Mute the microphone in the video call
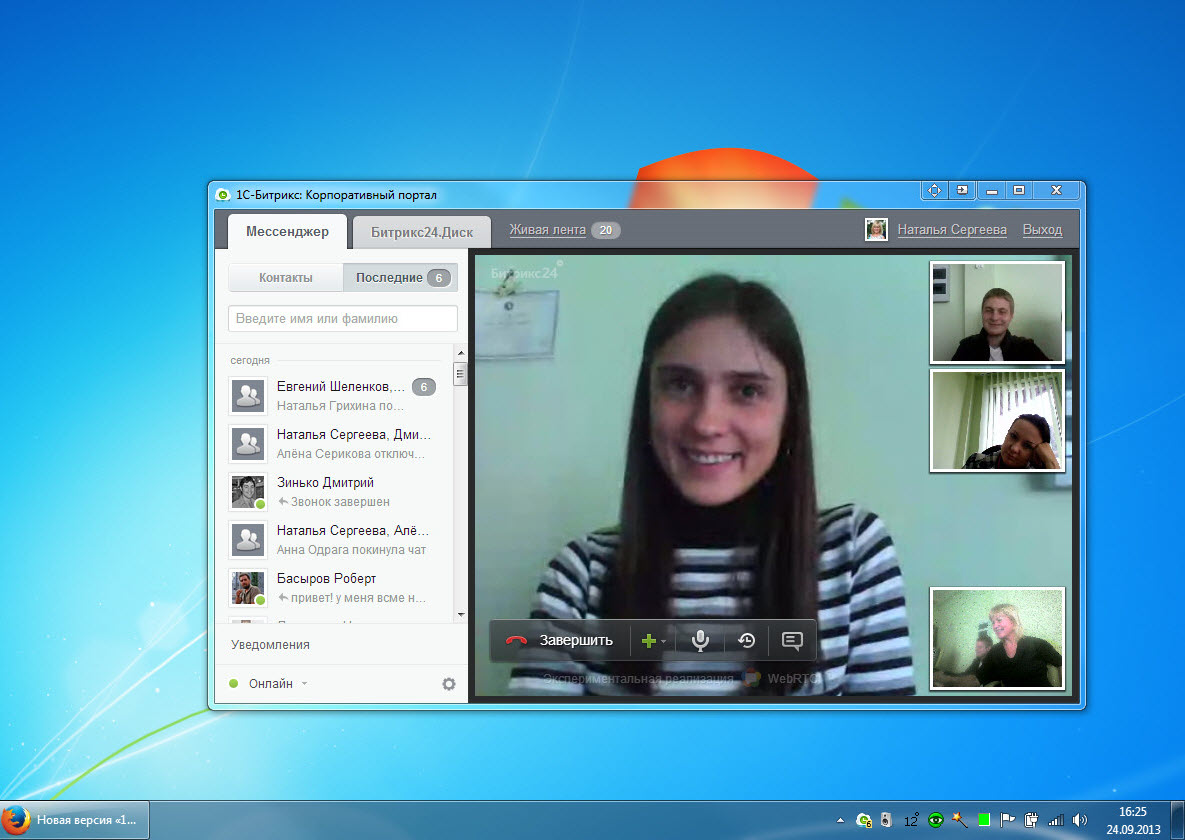Screen dimensions: 1185x840 click(700, 640)
